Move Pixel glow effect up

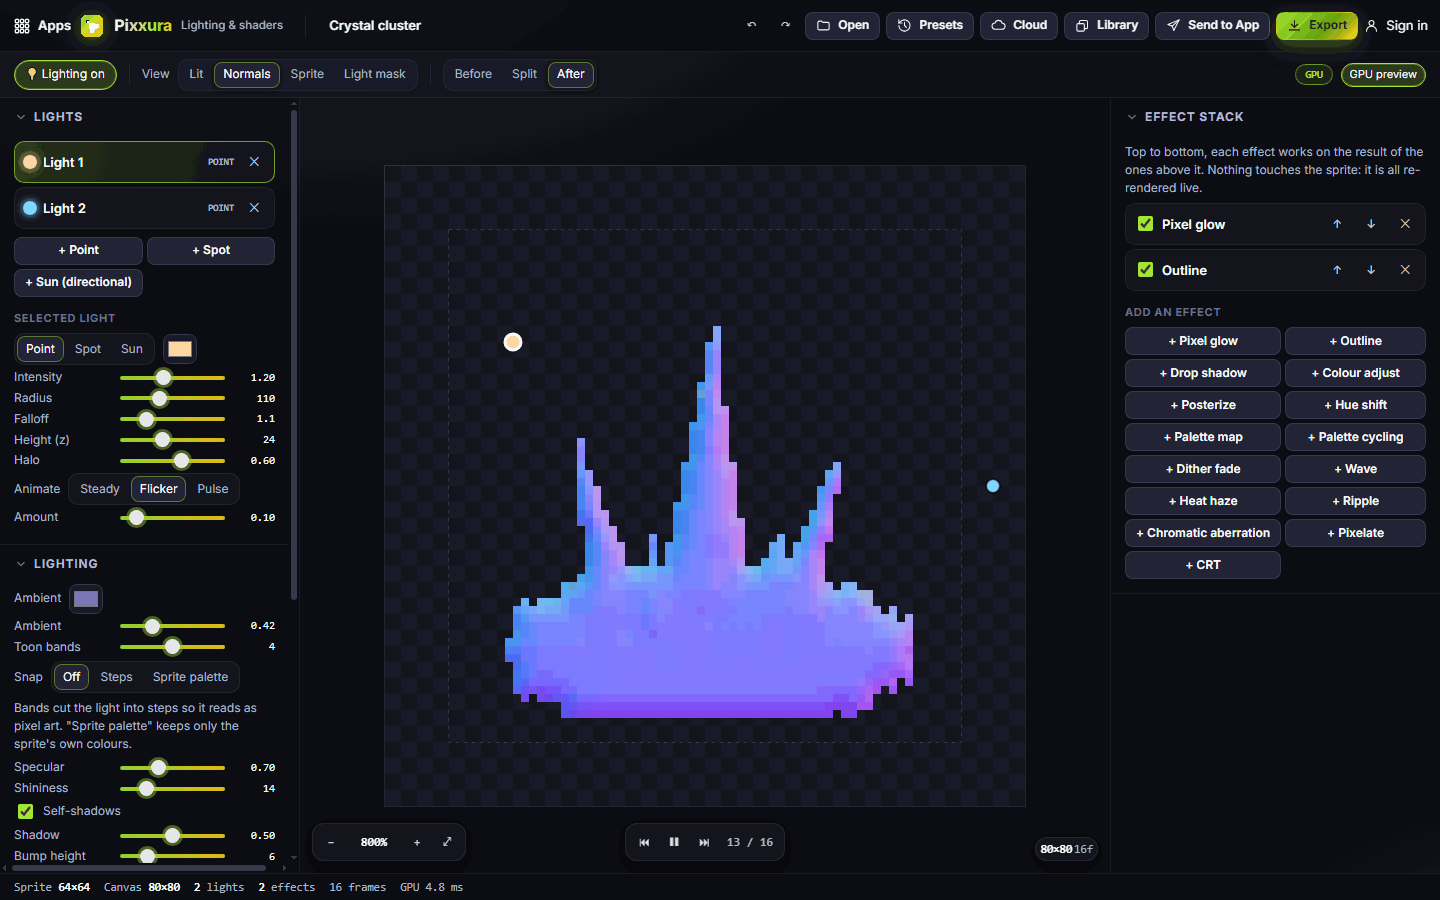[1337, 224]
